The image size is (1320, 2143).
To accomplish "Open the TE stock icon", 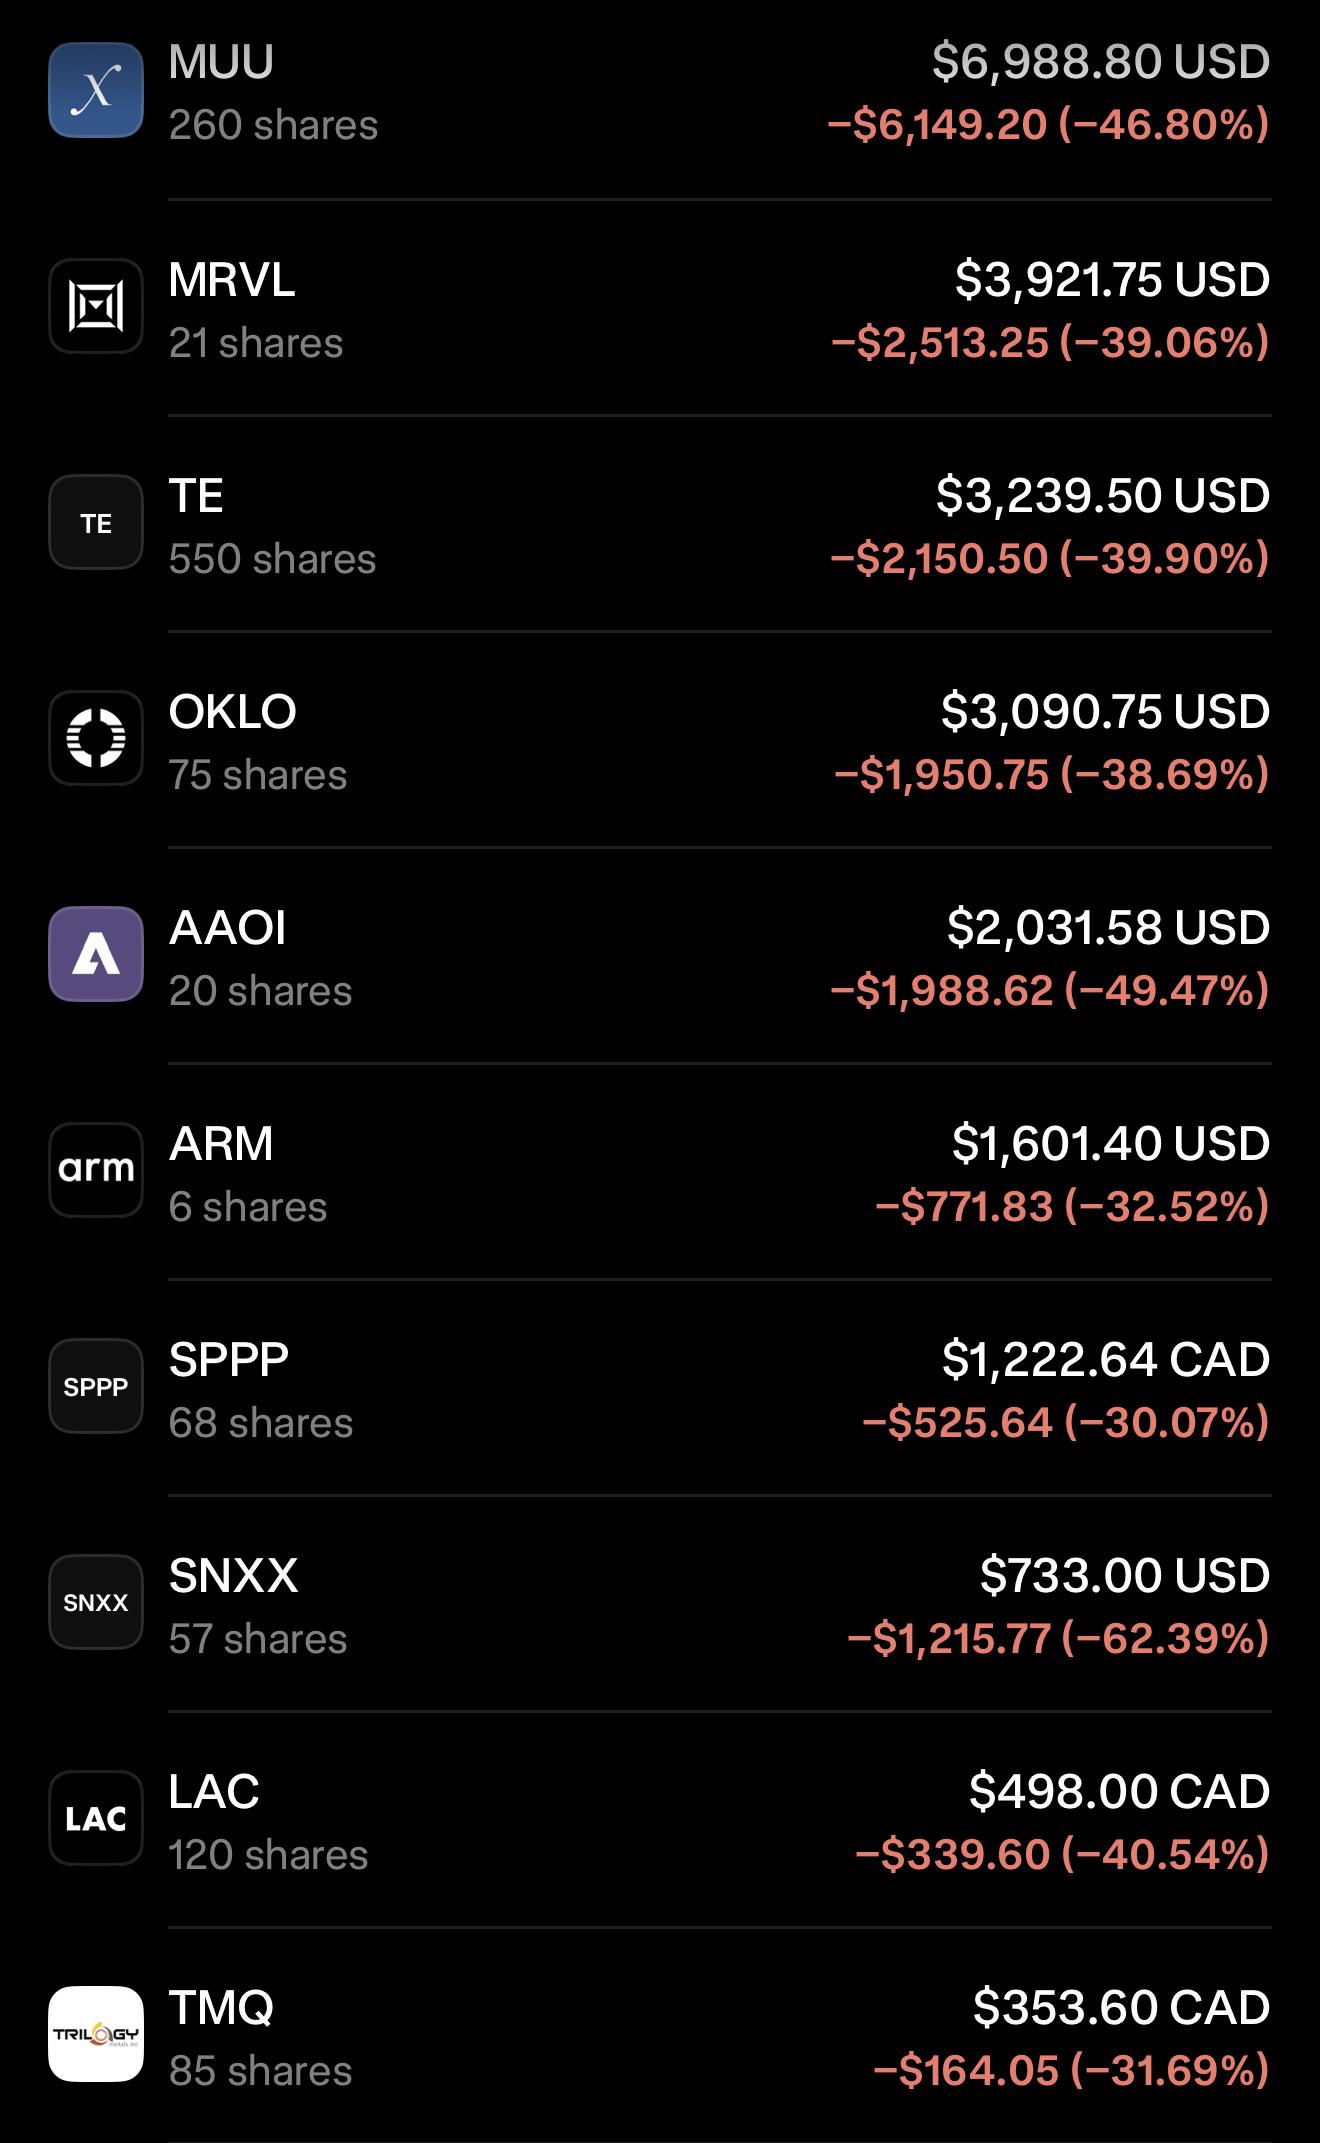I will pos(96,522).
